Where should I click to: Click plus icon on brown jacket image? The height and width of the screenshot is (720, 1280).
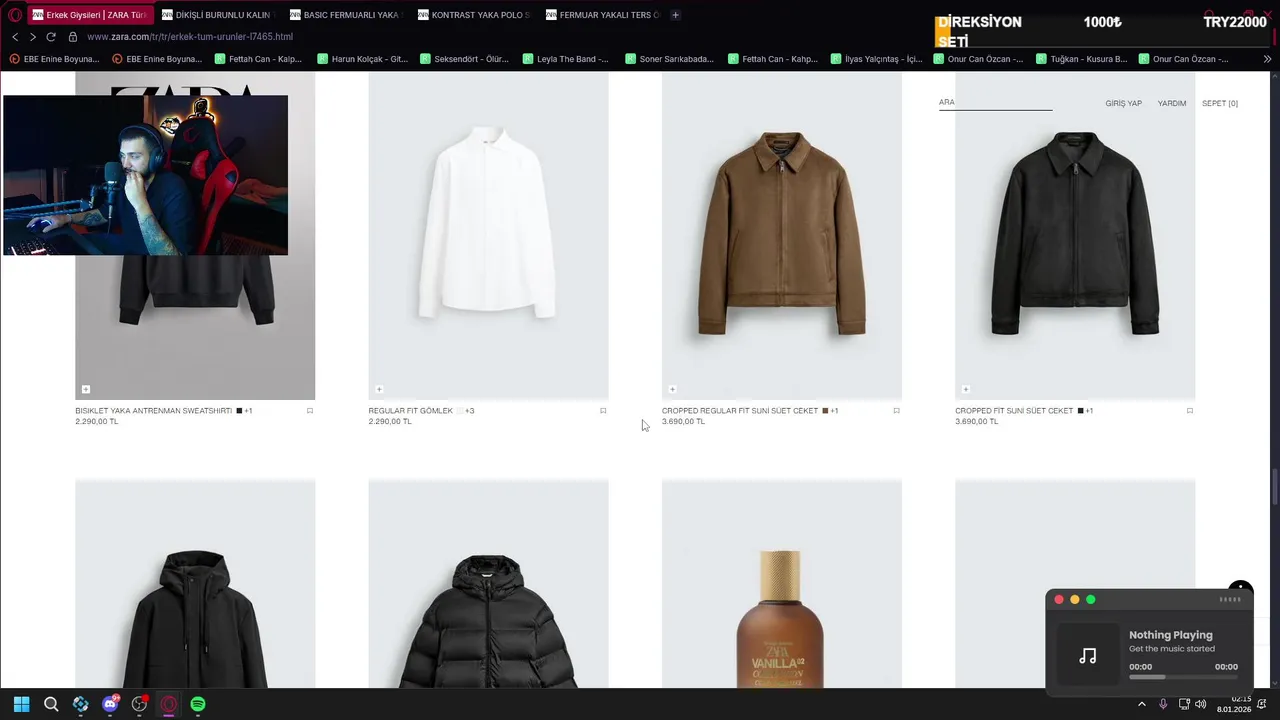click(x=672, y=389)
